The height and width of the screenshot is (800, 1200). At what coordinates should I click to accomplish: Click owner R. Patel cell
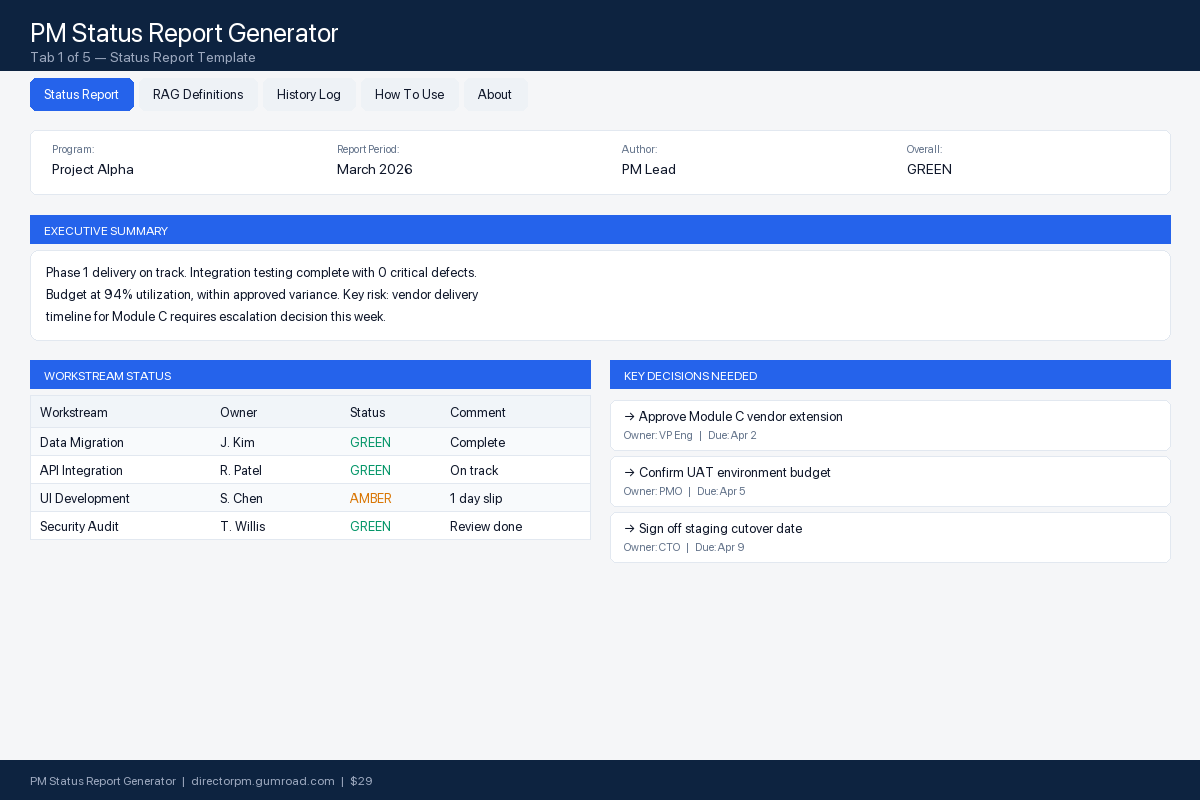pyautogui.click(x=241, y=470)
